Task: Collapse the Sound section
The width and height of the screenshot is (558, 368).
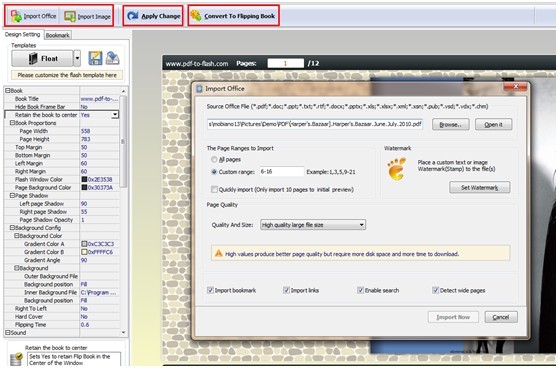Action: [7, 332]
